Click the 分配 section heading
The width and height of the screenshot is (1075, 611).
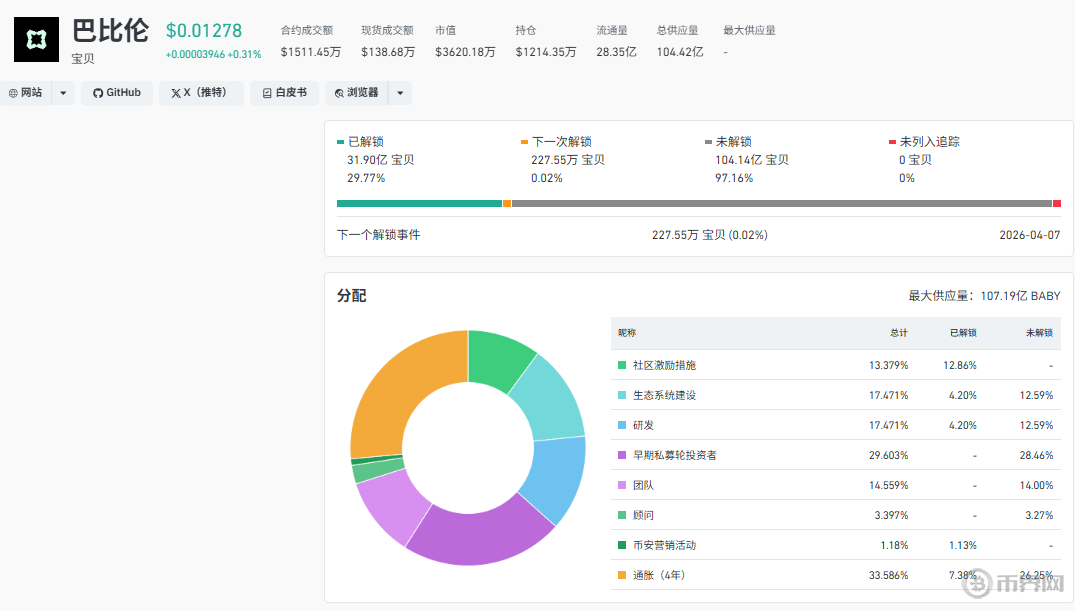(352, 296)
